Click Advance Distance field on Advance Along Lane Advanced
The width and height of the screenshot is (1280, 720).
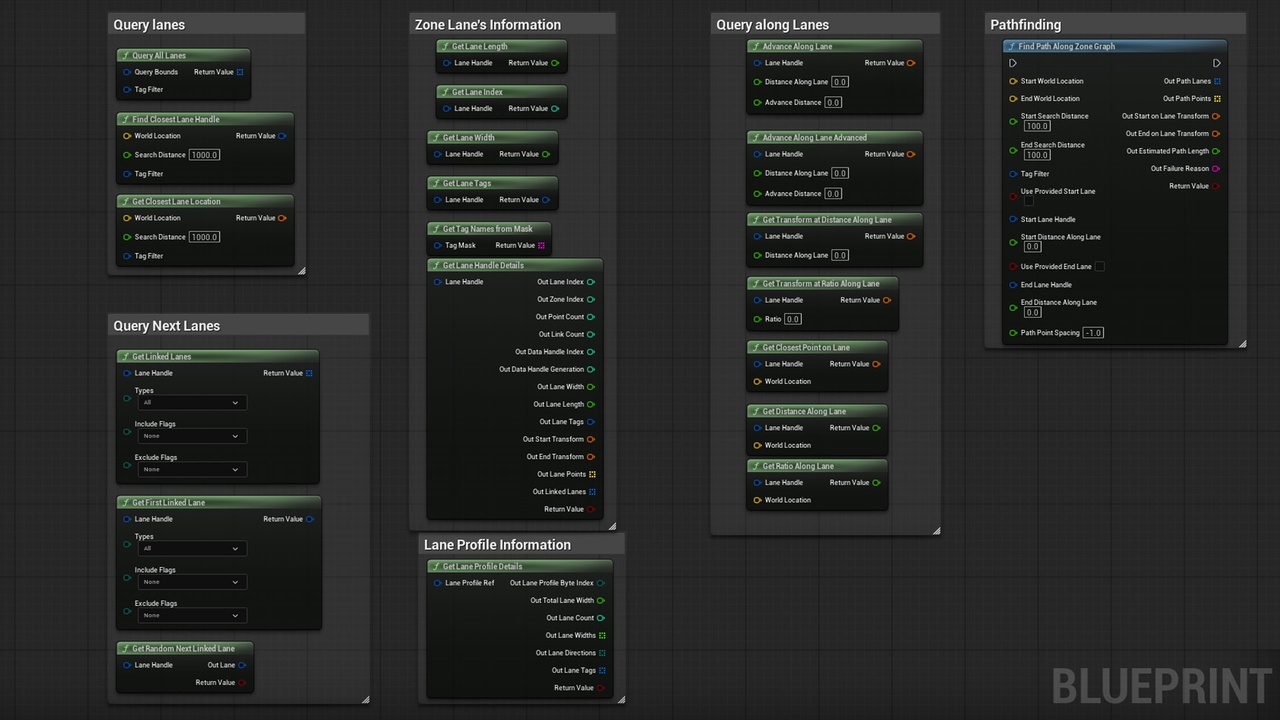tap(833, 194)
